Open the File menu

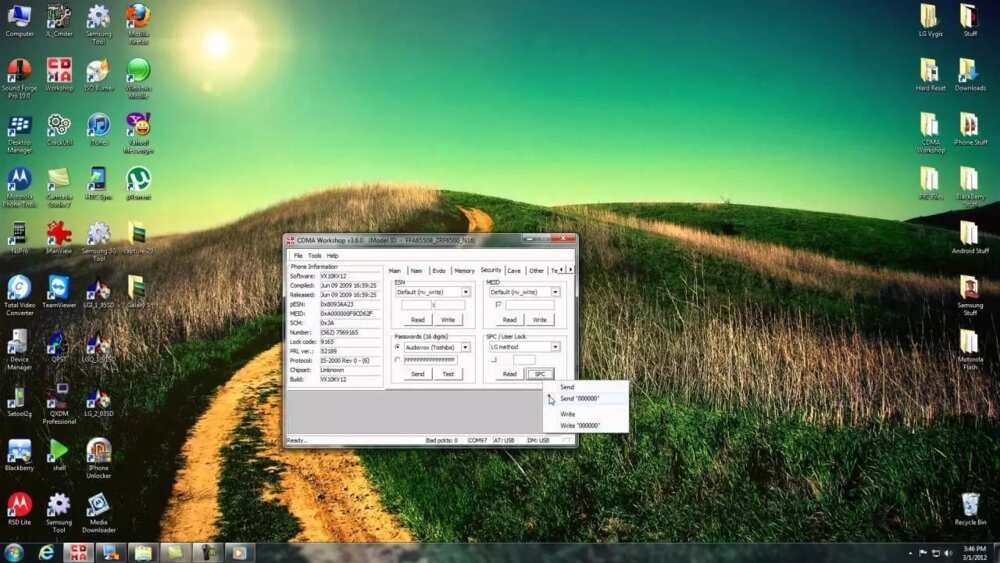click(298, 256)
